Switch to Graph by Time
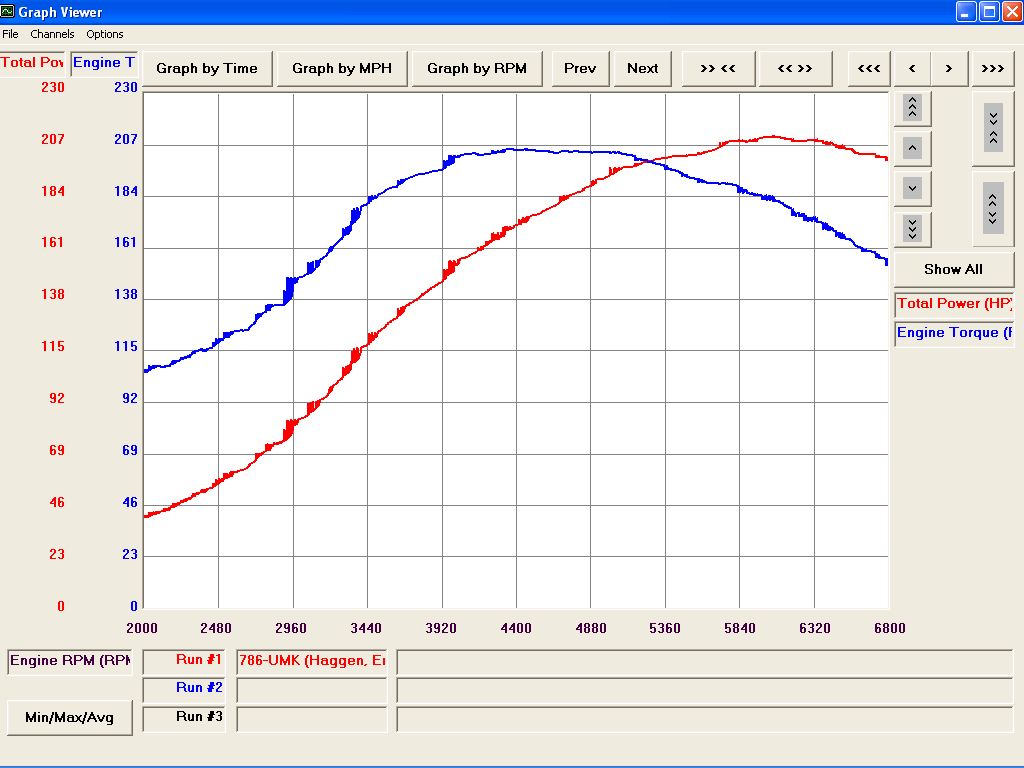1024x768 pixels. point(207,68)
